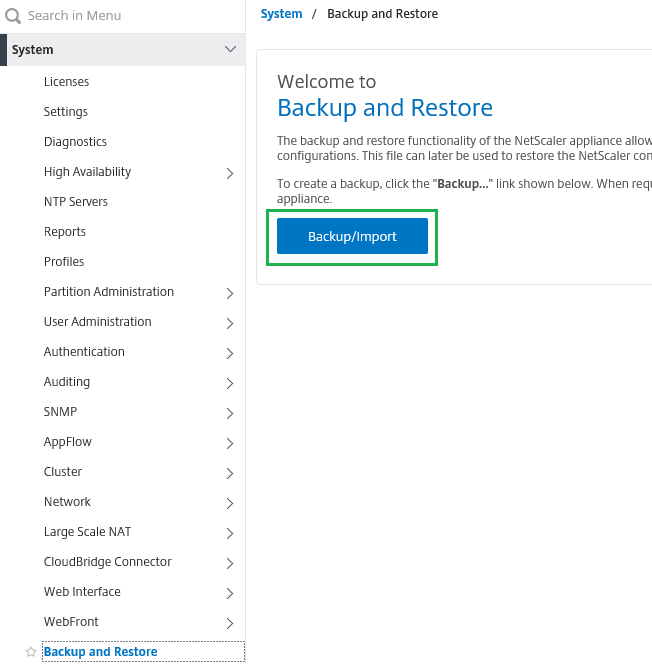Expand the WebFront submenu arrow
Viewport: 652px width, 664px height.
tap(230, 623)
